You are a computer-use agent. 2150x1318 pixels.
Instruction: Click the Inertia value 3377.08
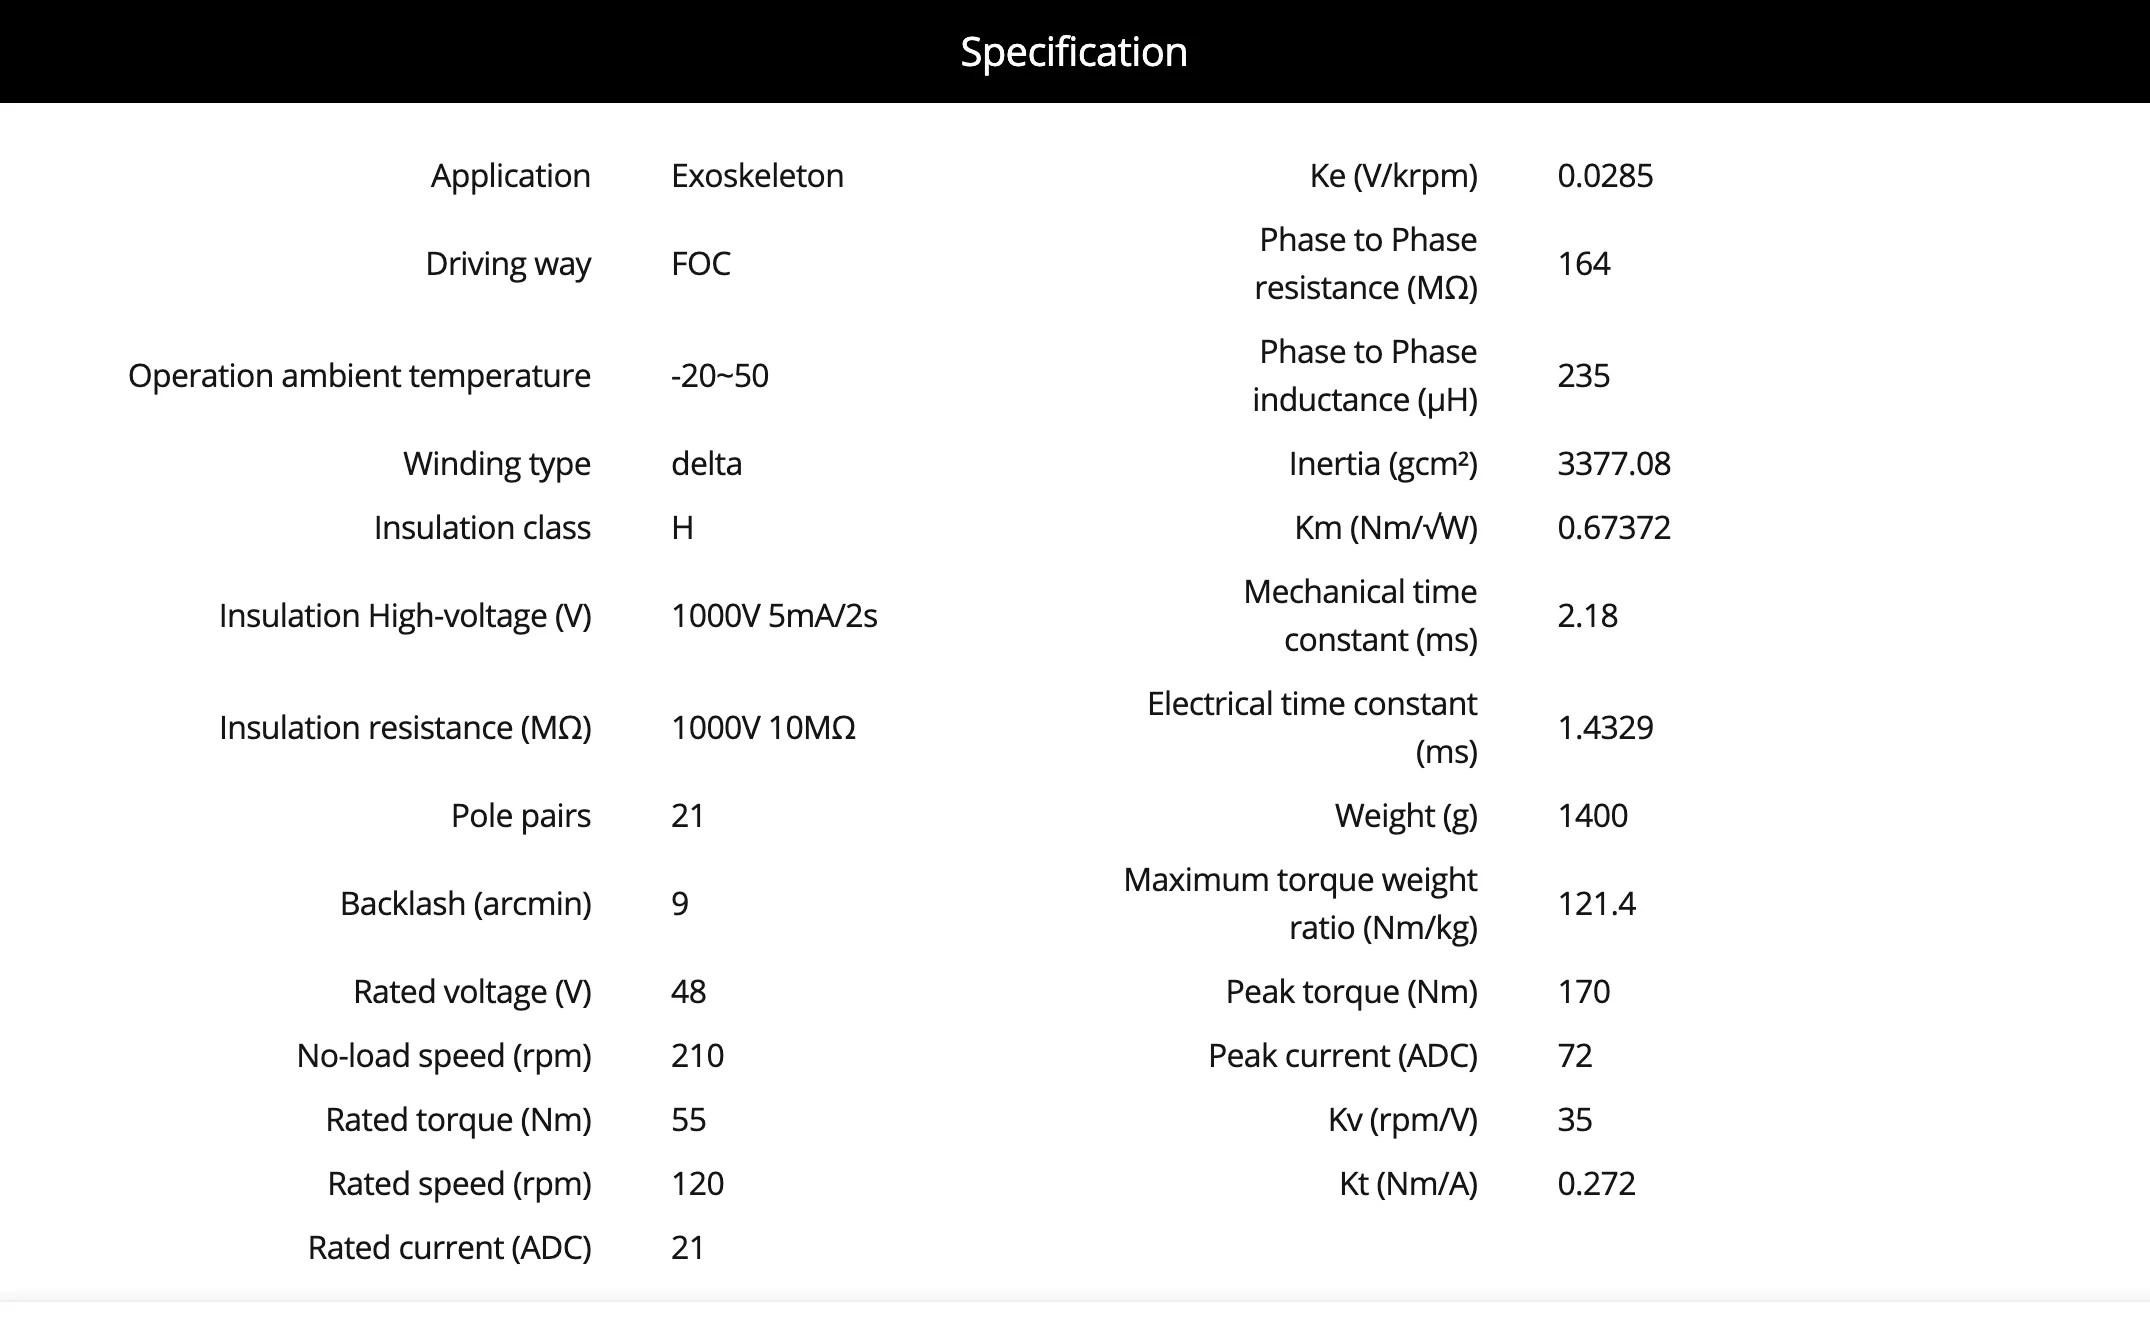tap(1614, 464)
